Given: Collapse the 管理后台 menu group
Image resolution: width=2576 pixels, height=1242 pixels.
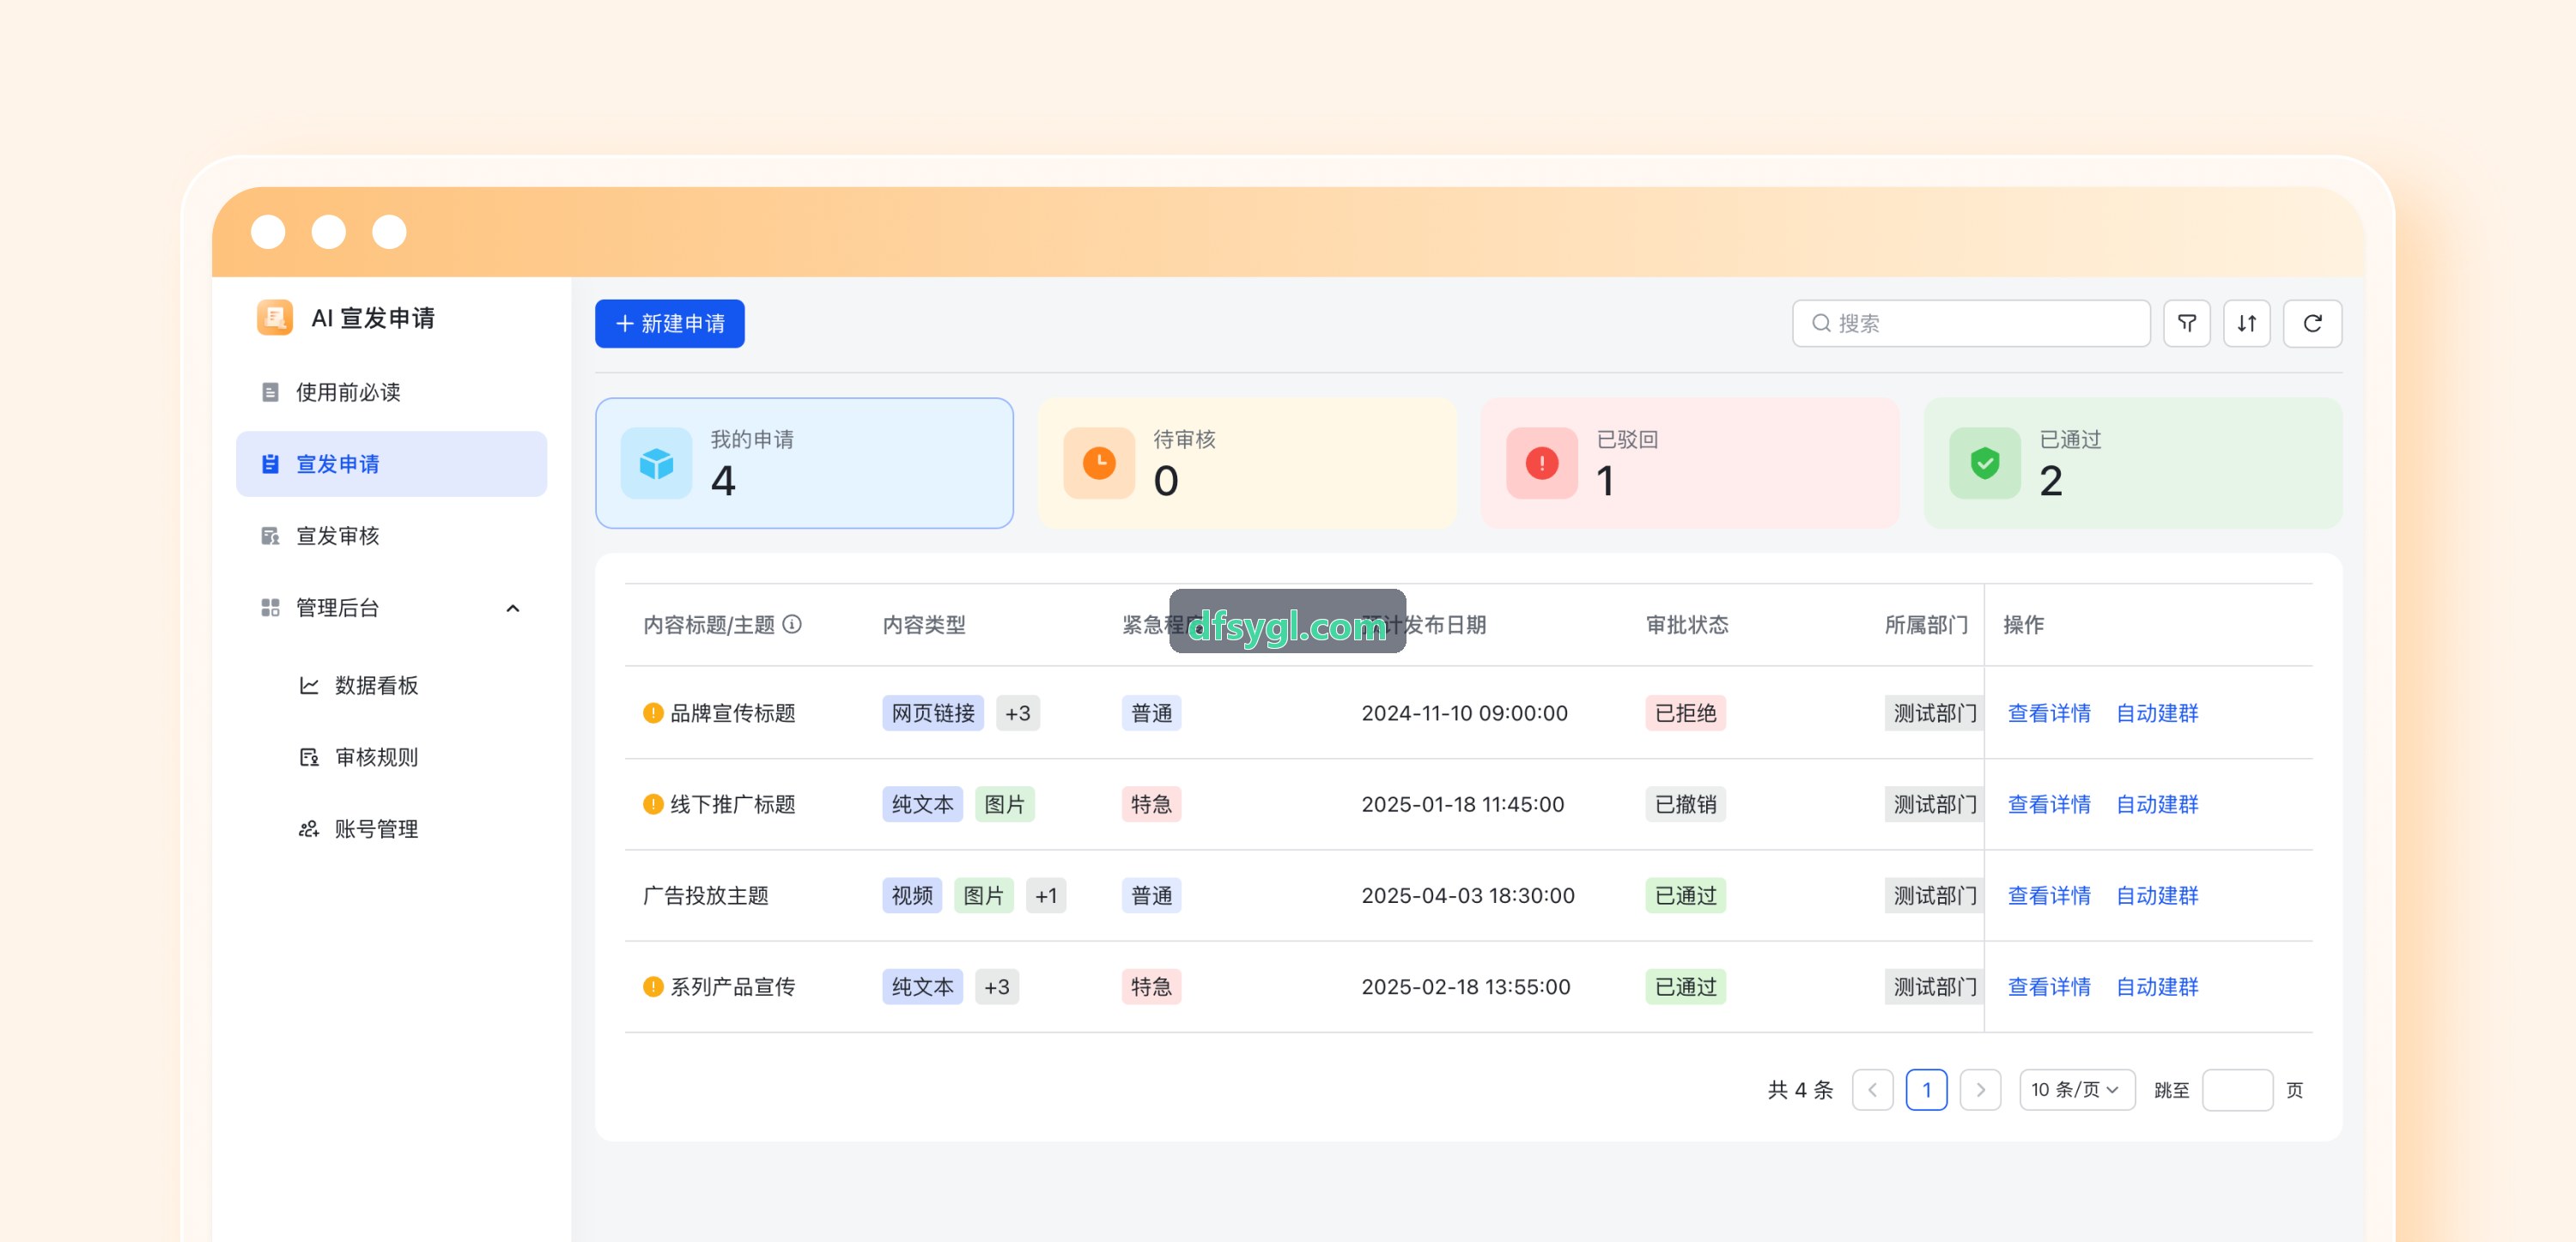Looking at the screenshot, I should coord(512,608).
